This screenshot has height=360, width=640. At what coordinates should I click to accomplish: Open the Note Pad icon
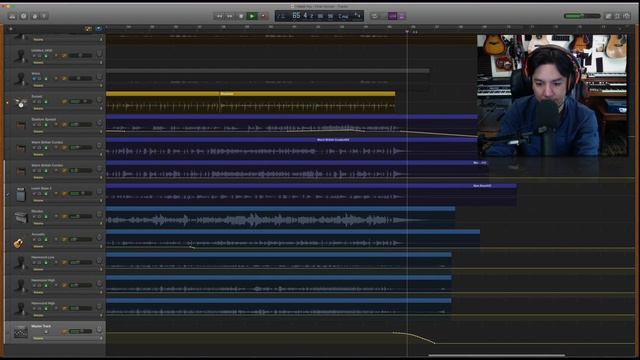tap(608, 16)
